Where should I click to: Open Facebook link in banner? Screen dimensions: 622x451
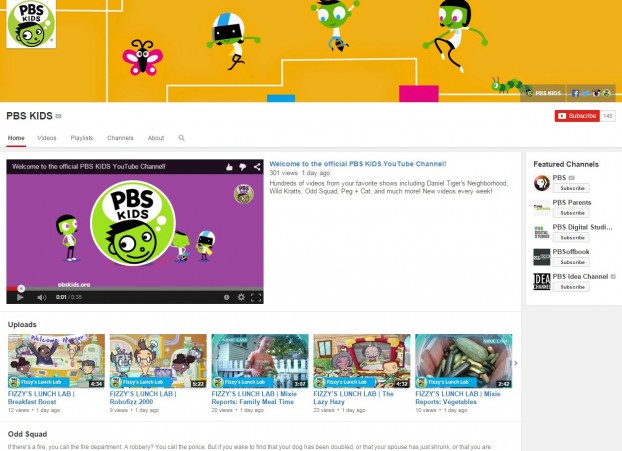(x=575, y=93)
